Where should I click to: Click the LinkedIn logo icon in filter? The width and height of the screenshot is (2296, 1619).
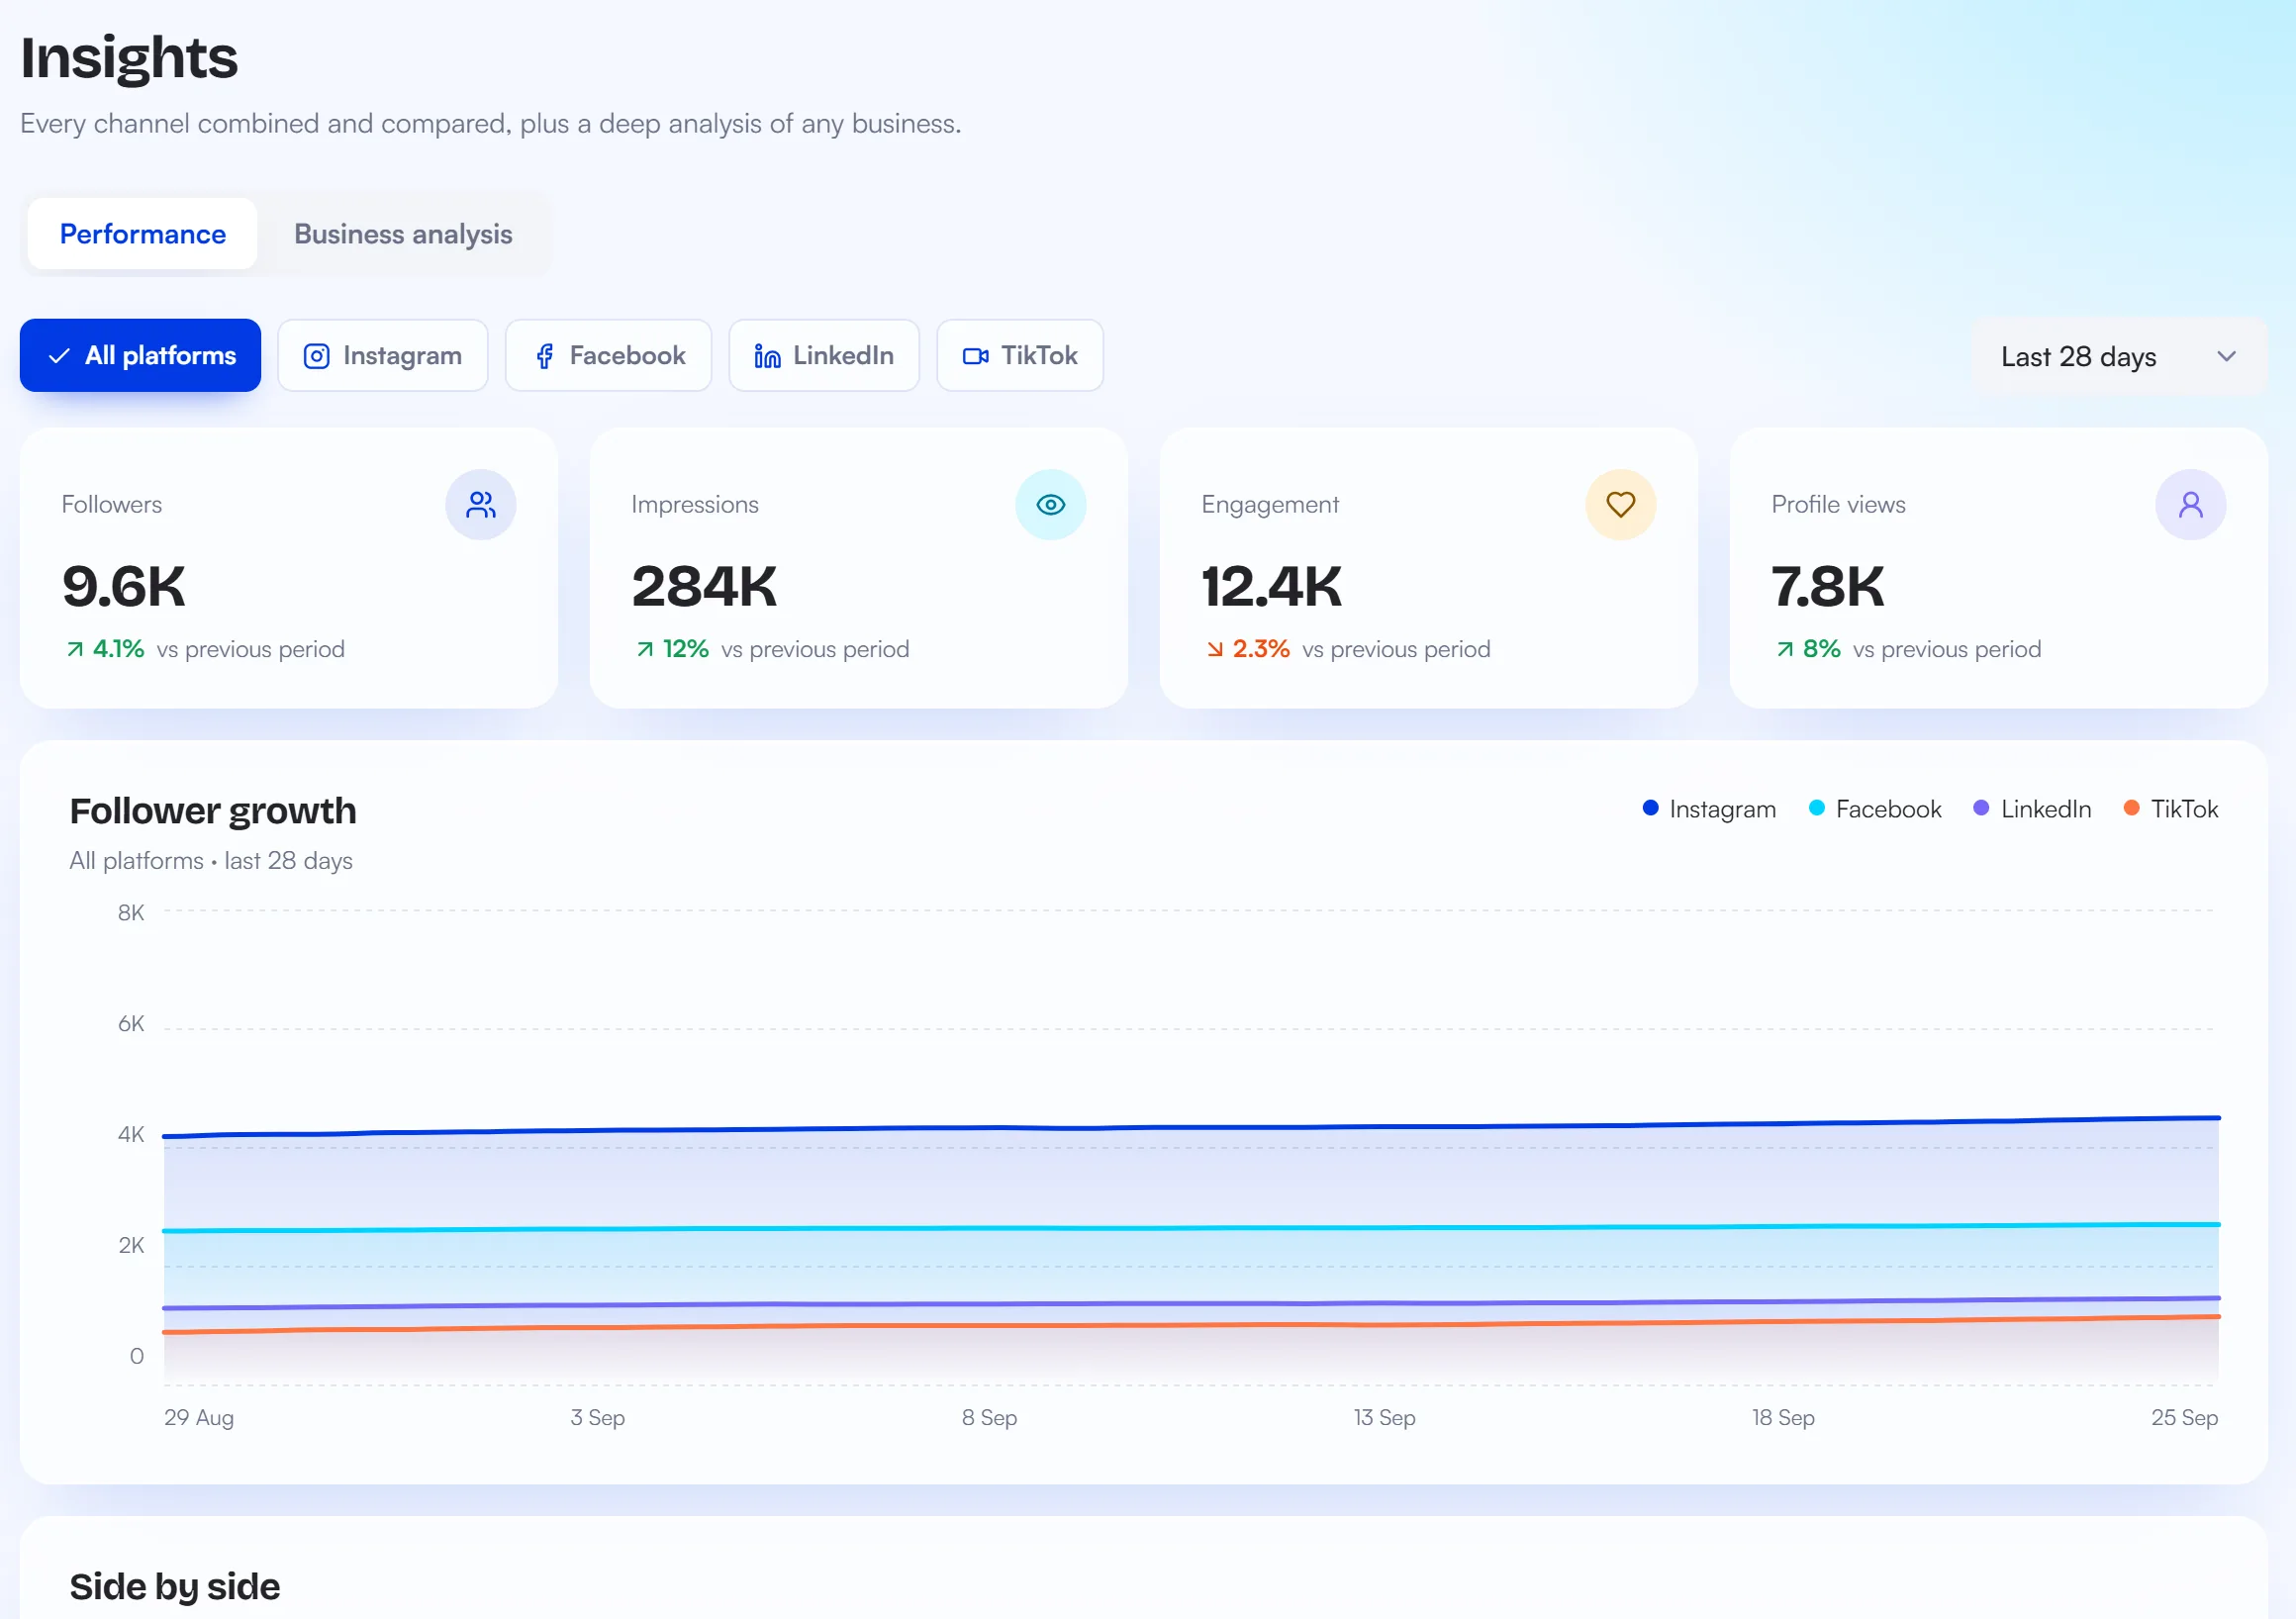click(x=767, y=356)
